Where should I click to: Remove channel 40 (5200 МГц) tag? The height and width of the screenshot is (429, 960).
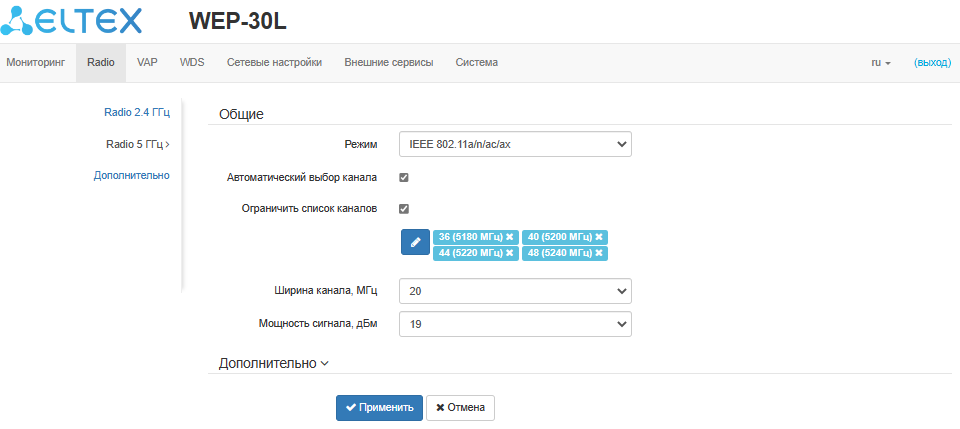[x=599, y=237]
